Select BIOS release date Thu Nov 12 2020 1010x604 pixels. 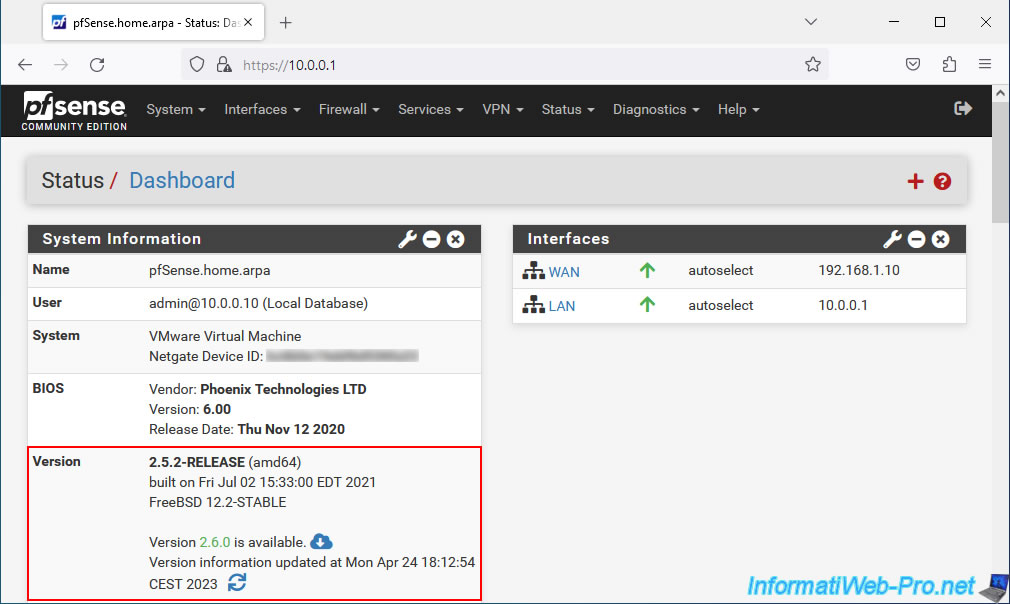pos(291,429)
